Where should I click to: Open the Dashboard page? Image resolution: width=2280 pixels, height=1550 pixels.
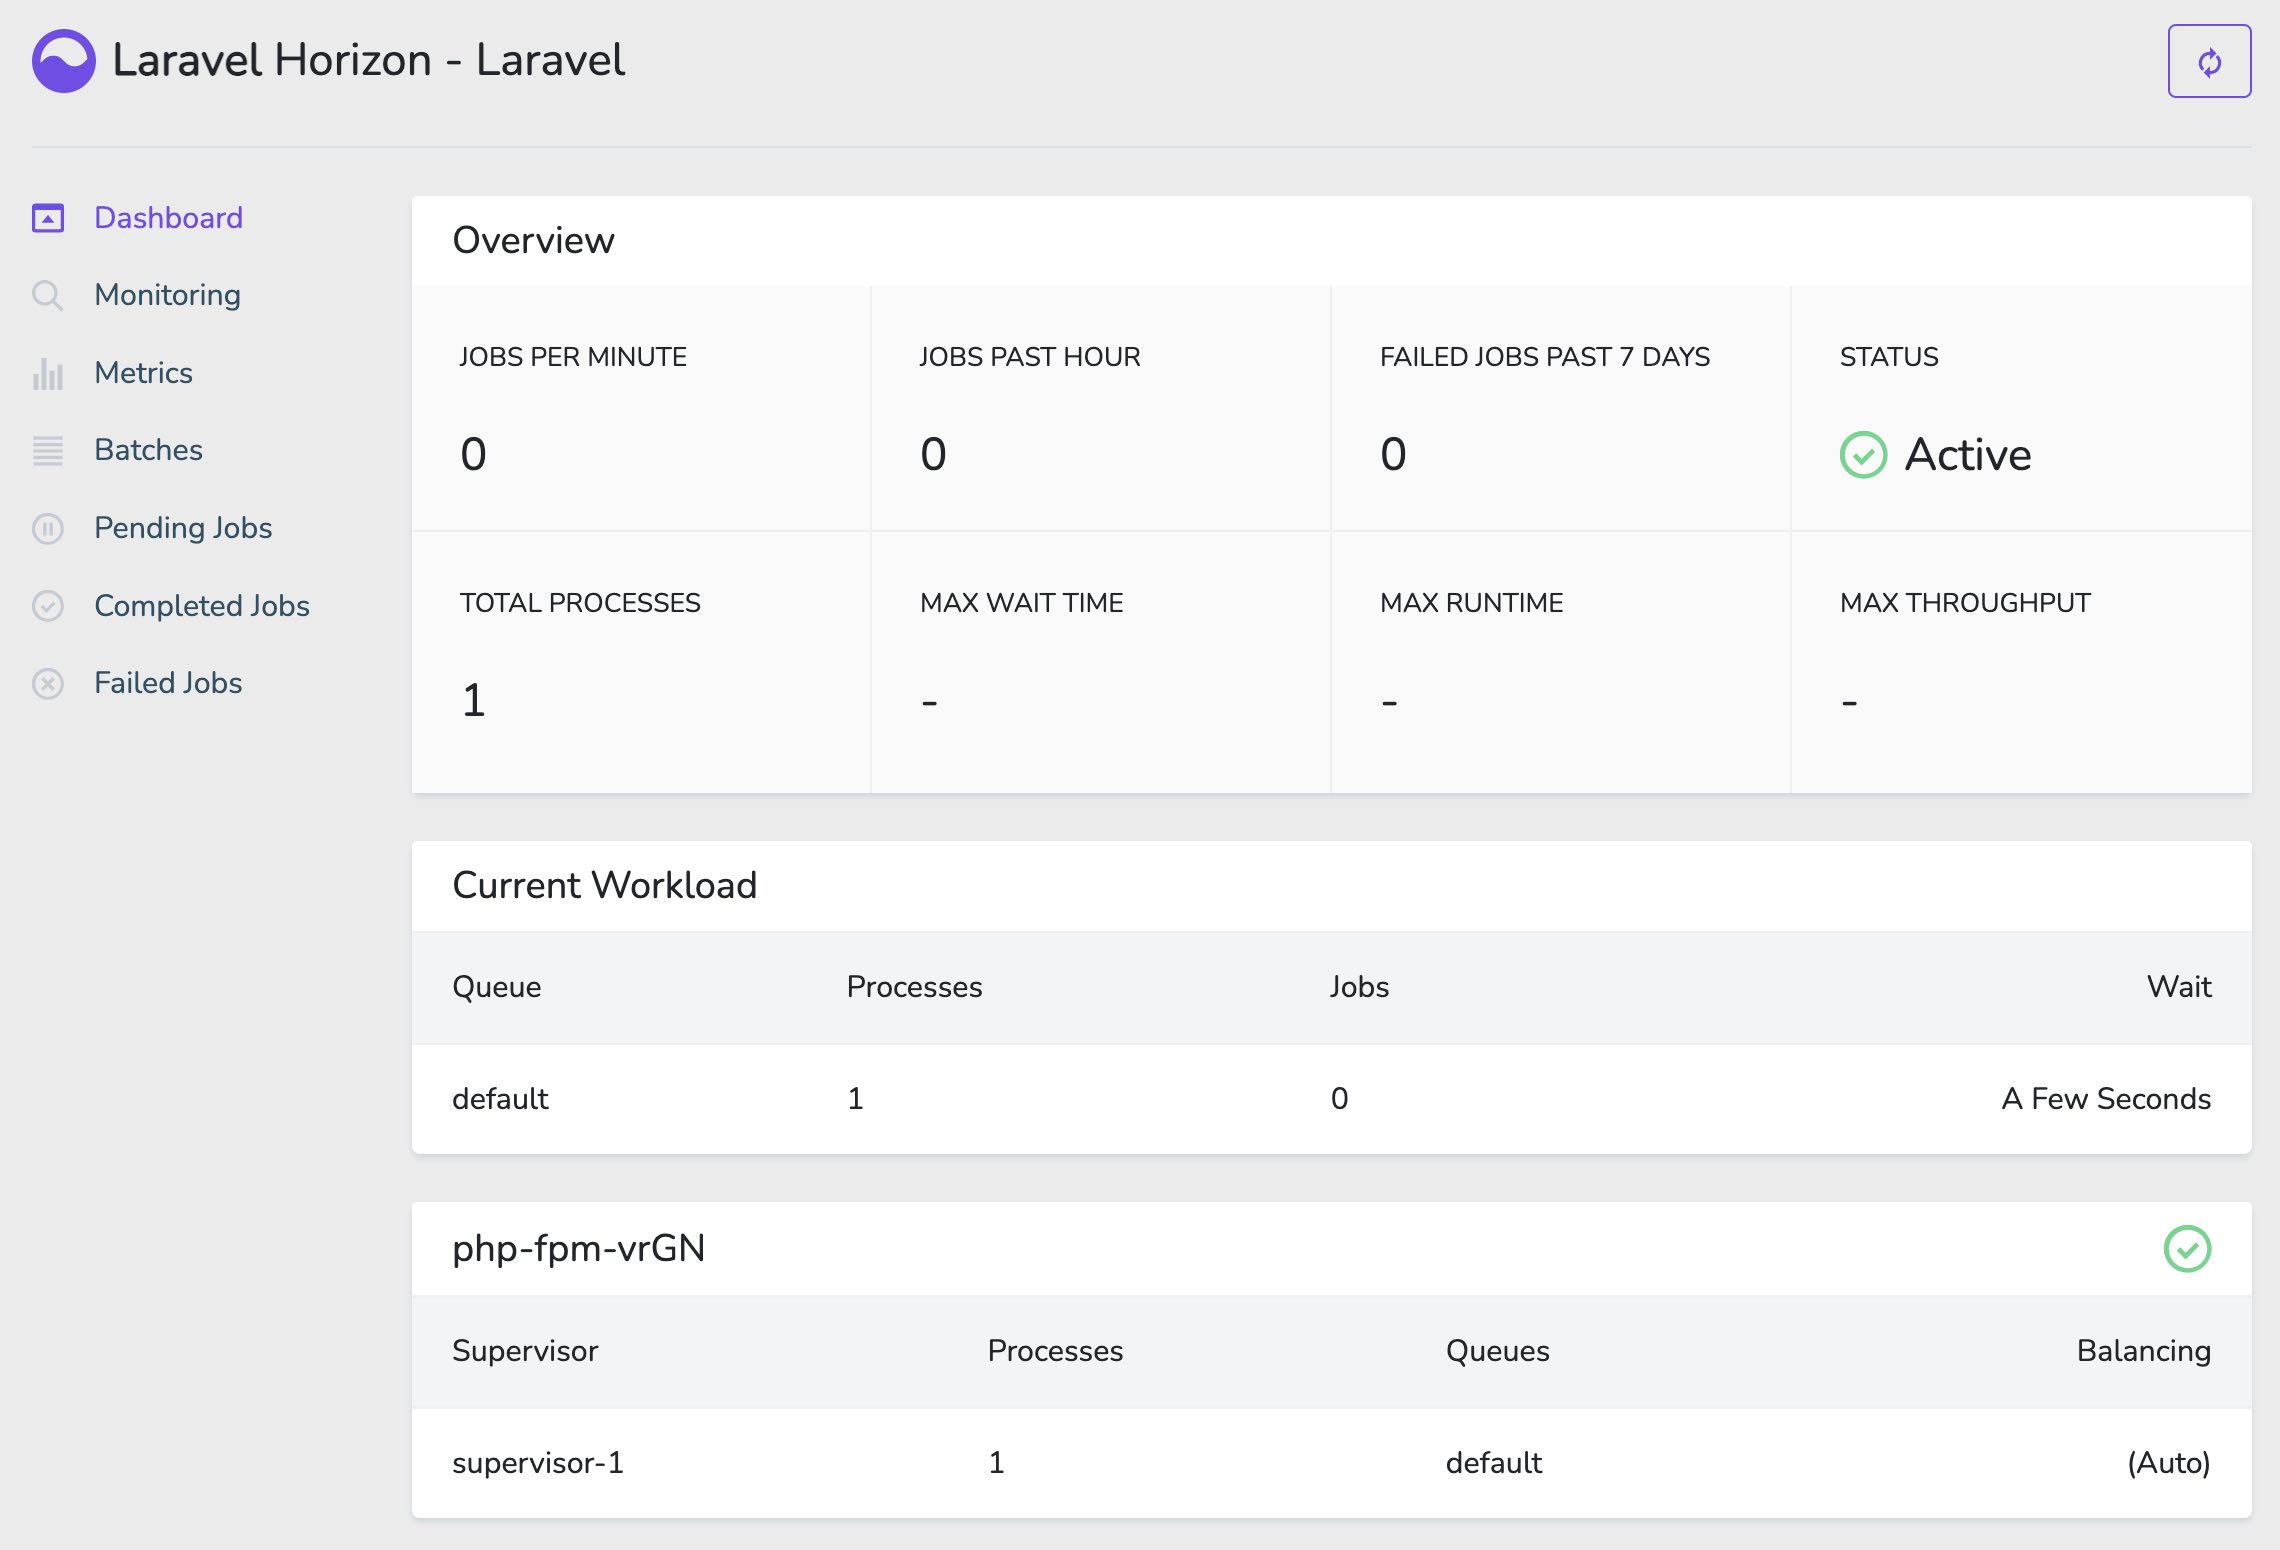point(168,218)
